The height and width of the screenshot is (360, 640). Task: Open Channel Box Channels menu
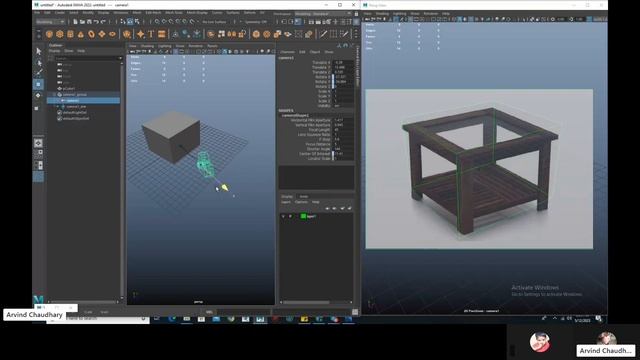tap(287, 52)
